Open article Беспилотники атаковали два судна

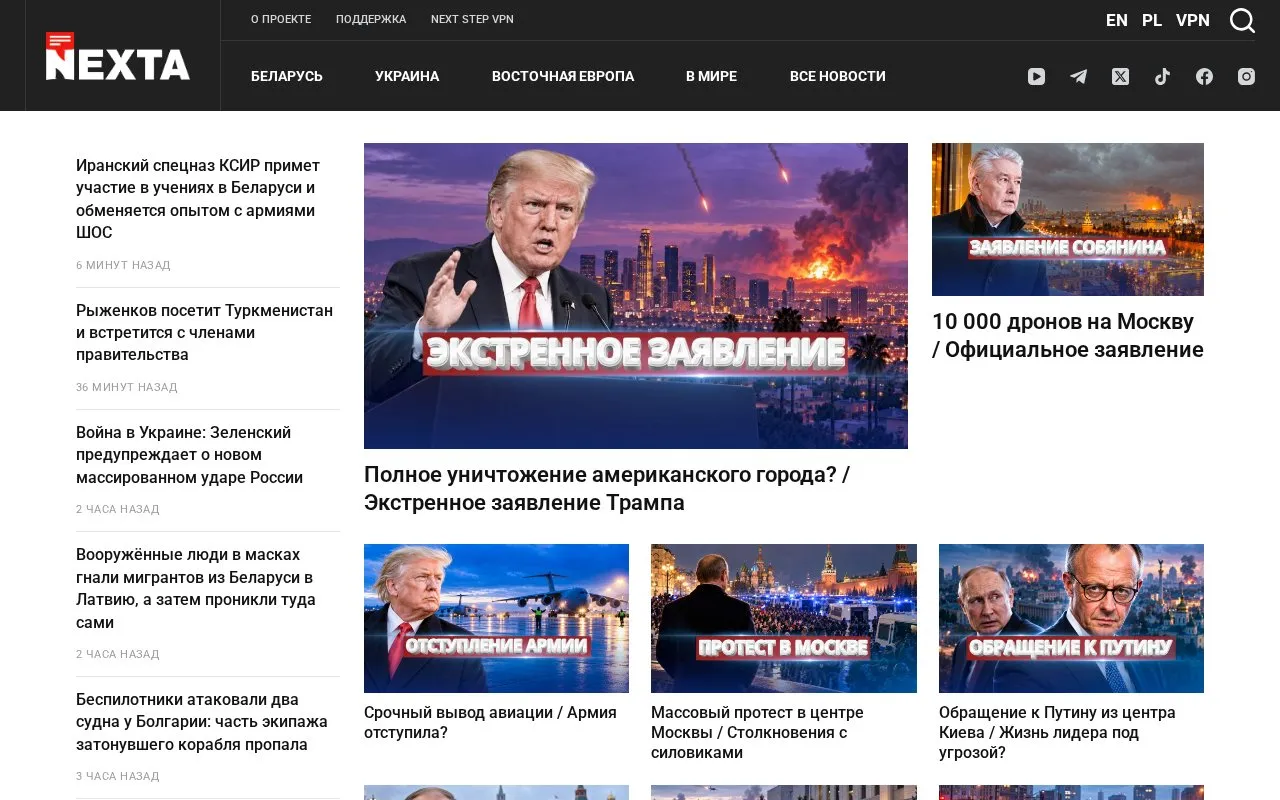(x=202, y=722)
